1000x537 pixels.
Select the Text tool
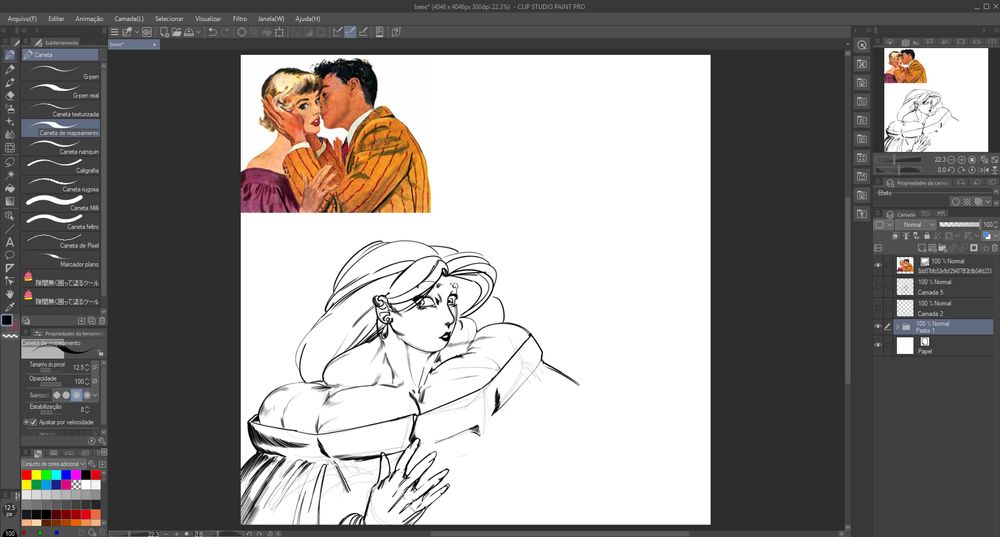pyautogui.click(x=10, y=242)
